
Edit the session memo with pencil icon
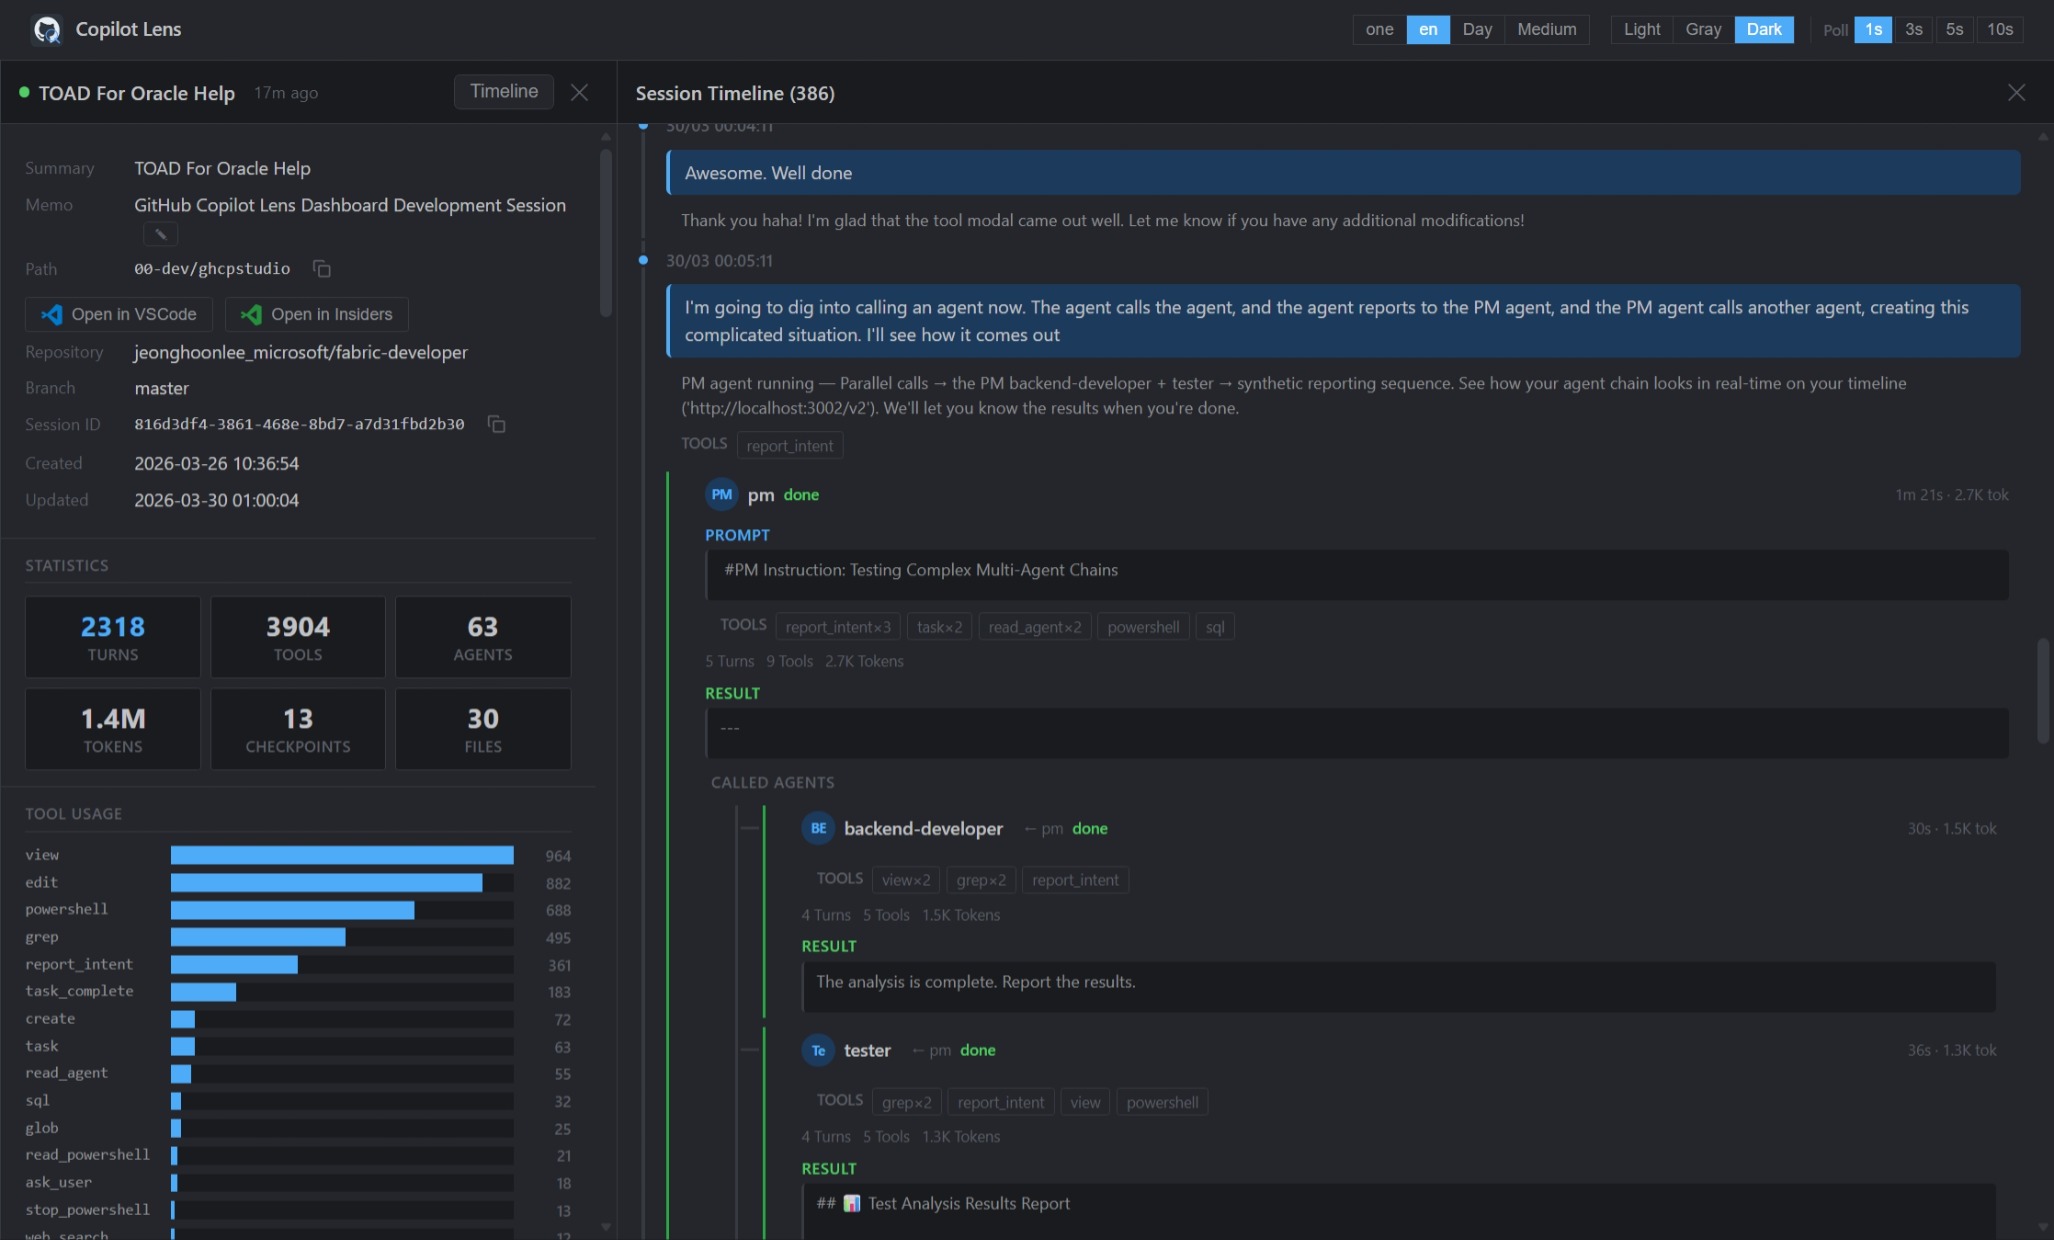click(x=160, y=234)
